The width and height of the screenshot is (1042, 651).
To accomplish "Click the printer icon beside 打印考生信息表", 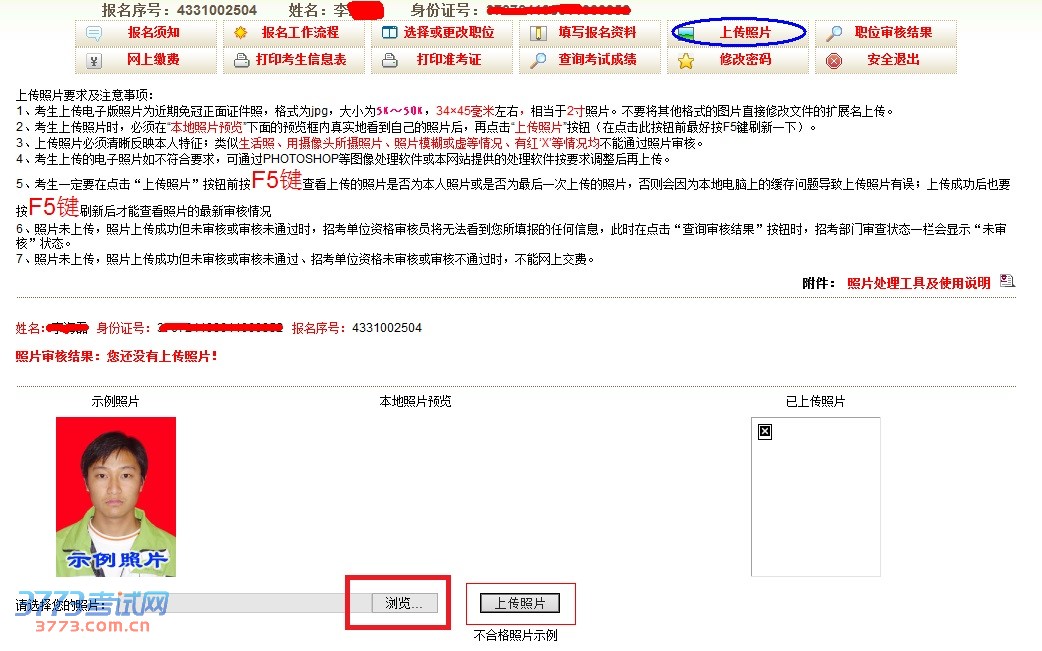I will (241, 60).
